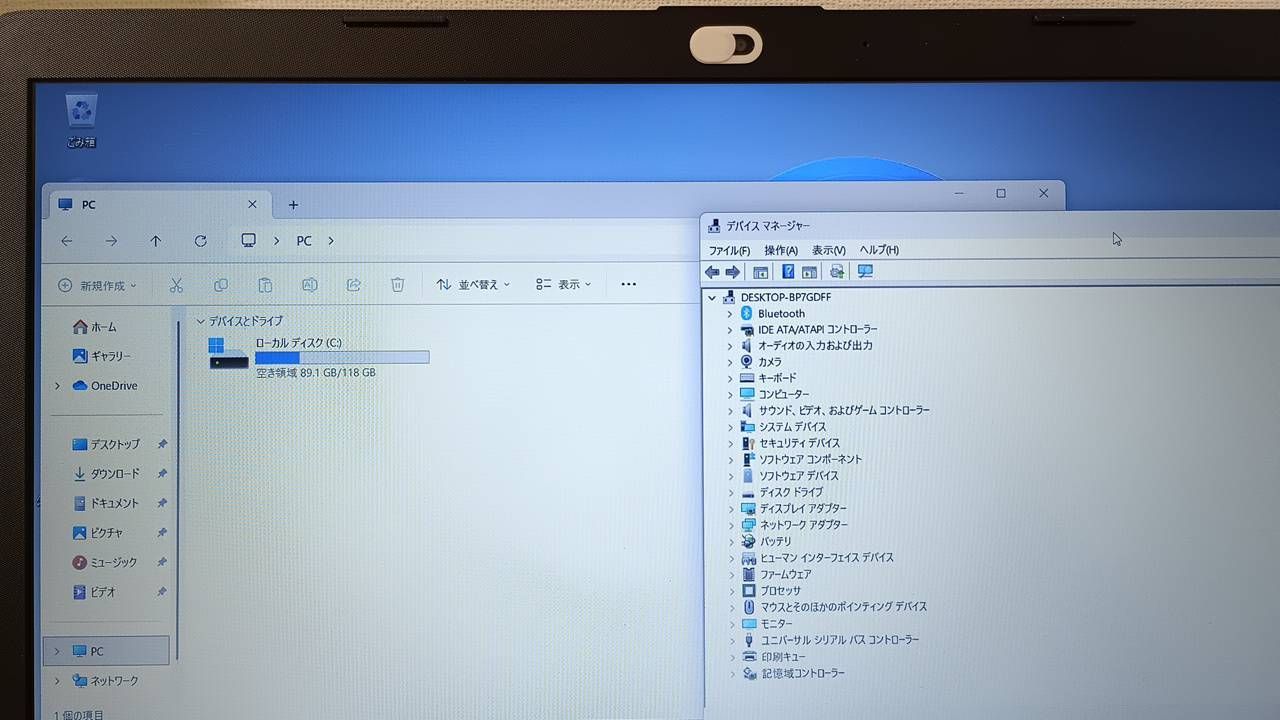Click the back arrow in Device Manager toolbar
The width and height of the screenshot is (1280, 720).
pos(712,272)
